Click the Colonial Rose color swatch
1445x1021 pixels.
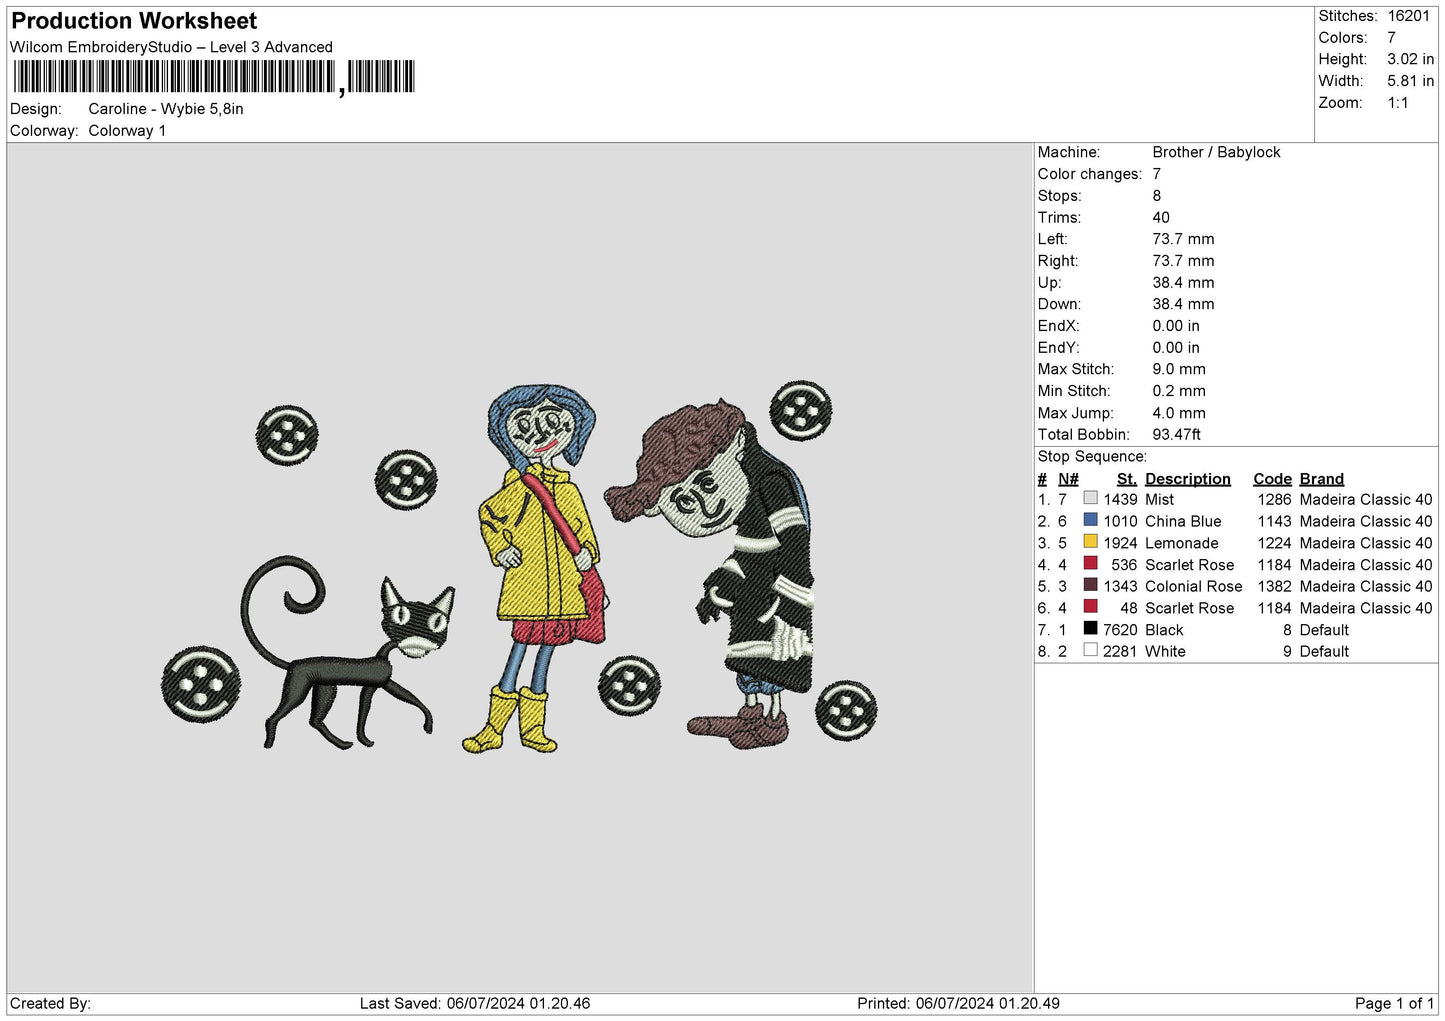(1090, 585)
